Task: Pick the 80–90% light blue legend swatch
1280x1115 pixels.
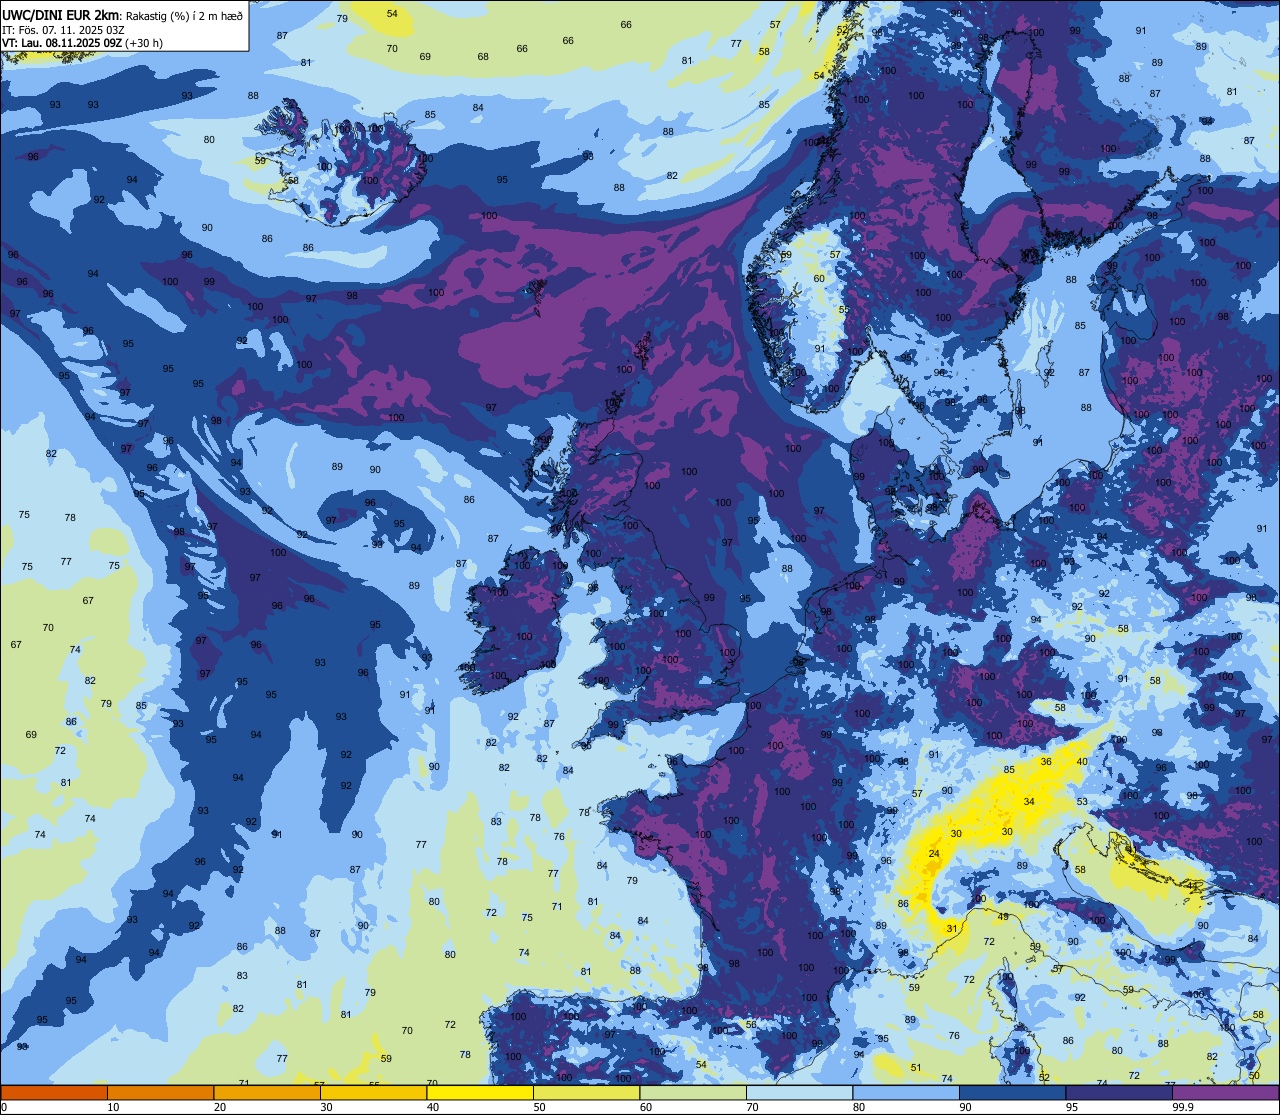Action: 906,1092
